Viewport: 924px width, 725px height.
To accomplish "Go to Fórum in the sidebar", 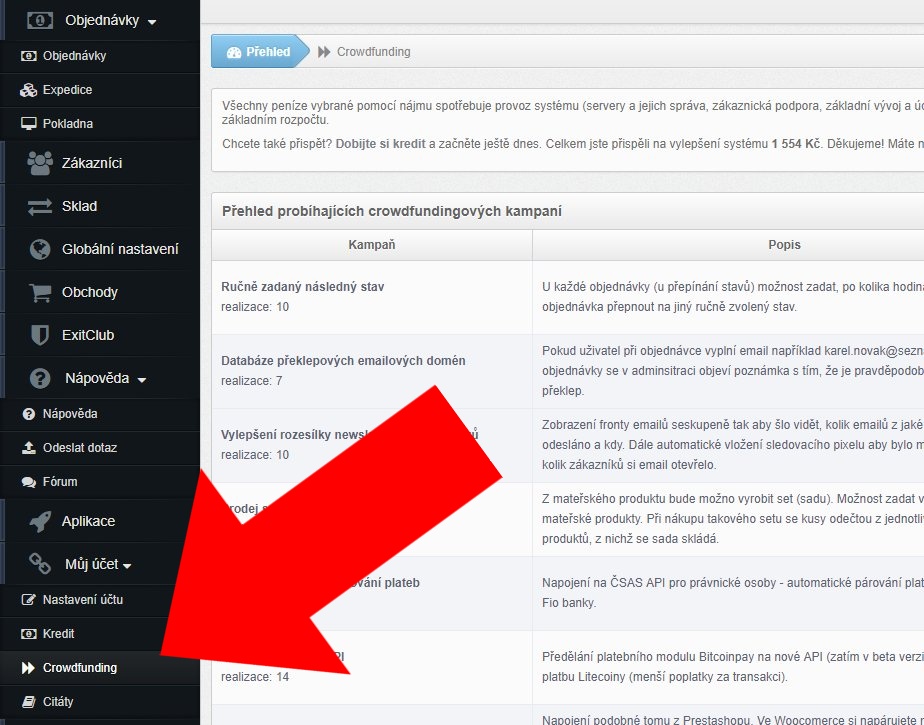I will click(59, 482).
